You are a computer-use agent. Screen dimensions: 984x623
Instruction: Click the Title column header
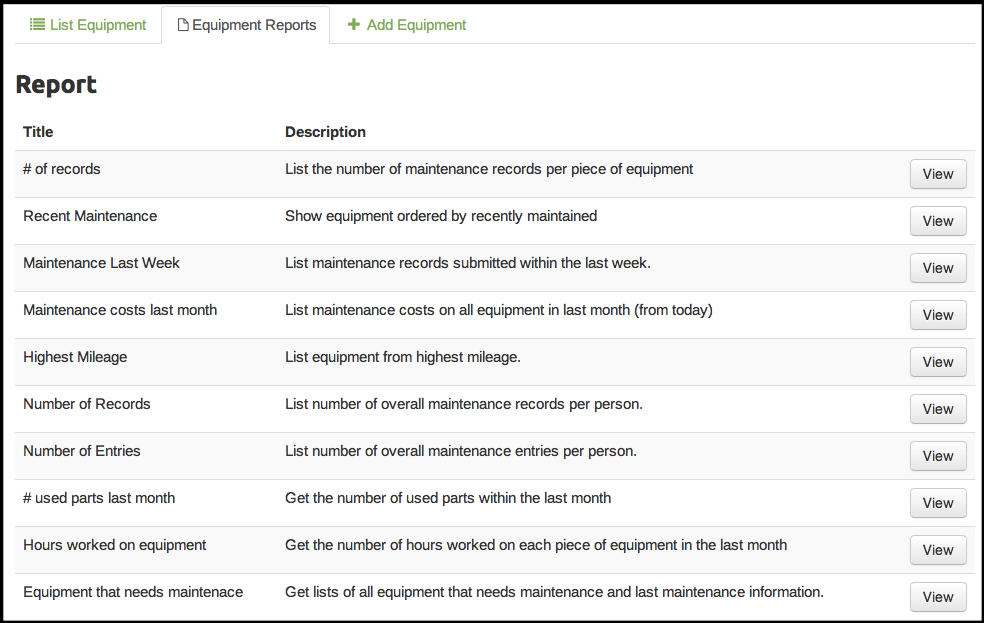[38, 132]
